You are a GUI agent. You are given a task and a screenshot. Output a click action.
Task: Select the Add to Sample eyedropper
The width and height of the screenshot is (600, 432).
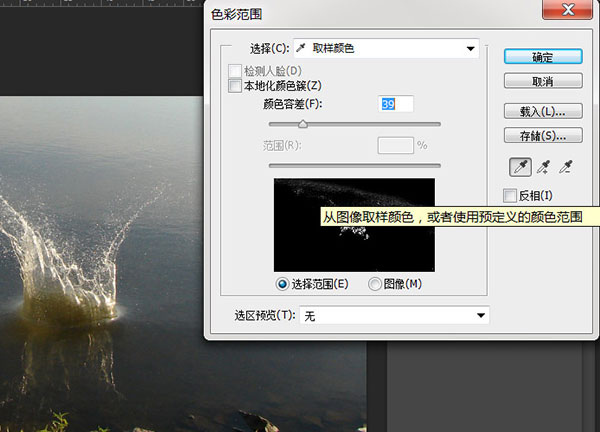(x=545, y=167)
